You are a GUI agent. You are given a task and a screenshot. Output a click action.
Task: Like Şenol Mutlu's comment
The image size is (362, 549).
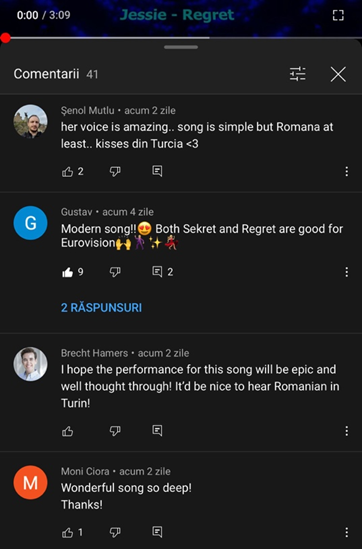pos(67,172)
